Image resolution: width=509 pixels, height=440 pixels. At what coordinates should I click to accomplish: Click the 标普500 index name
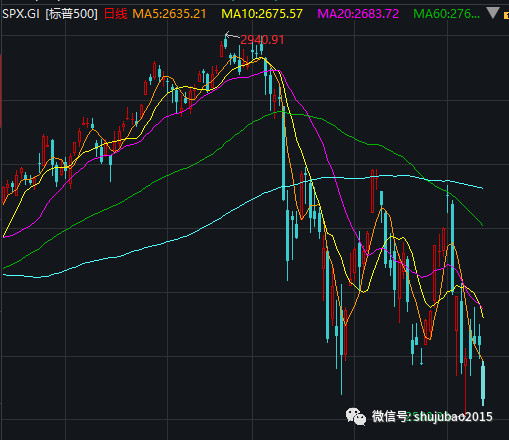(x=72, y=14)
